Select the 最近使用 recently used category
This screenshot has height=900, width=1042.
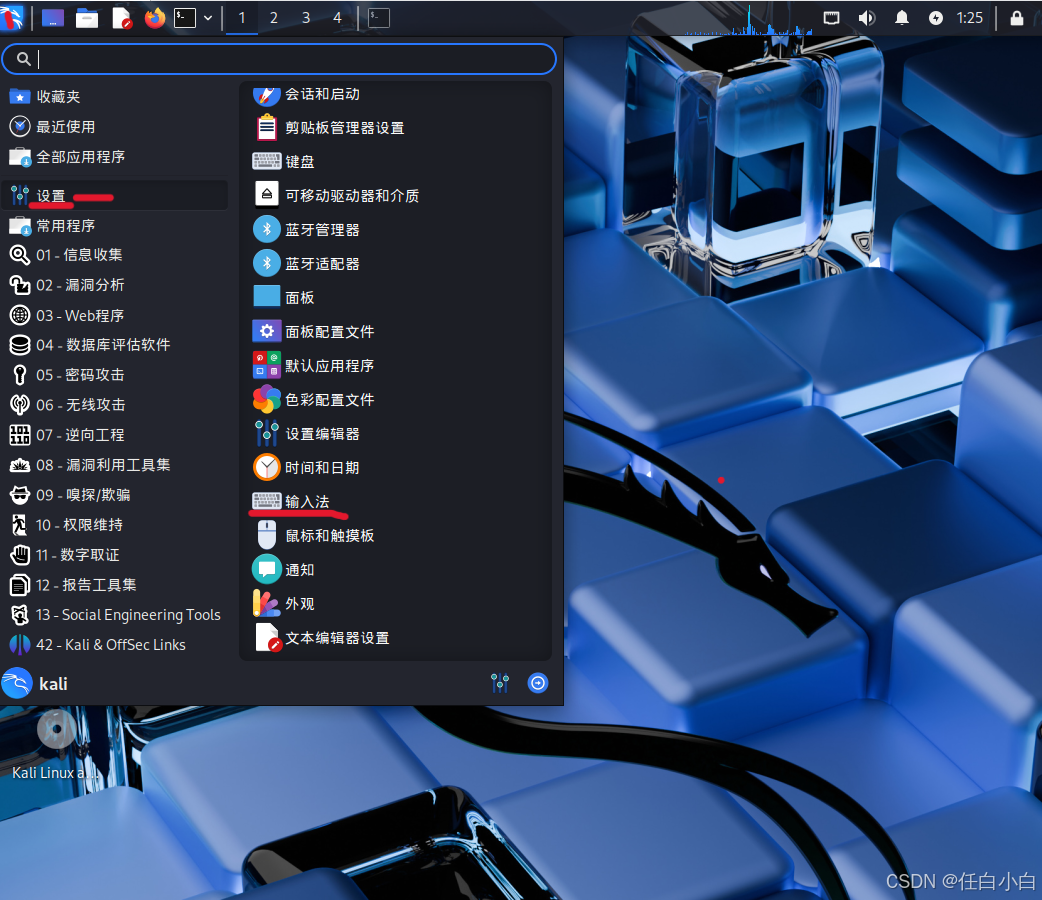(114, 127)
